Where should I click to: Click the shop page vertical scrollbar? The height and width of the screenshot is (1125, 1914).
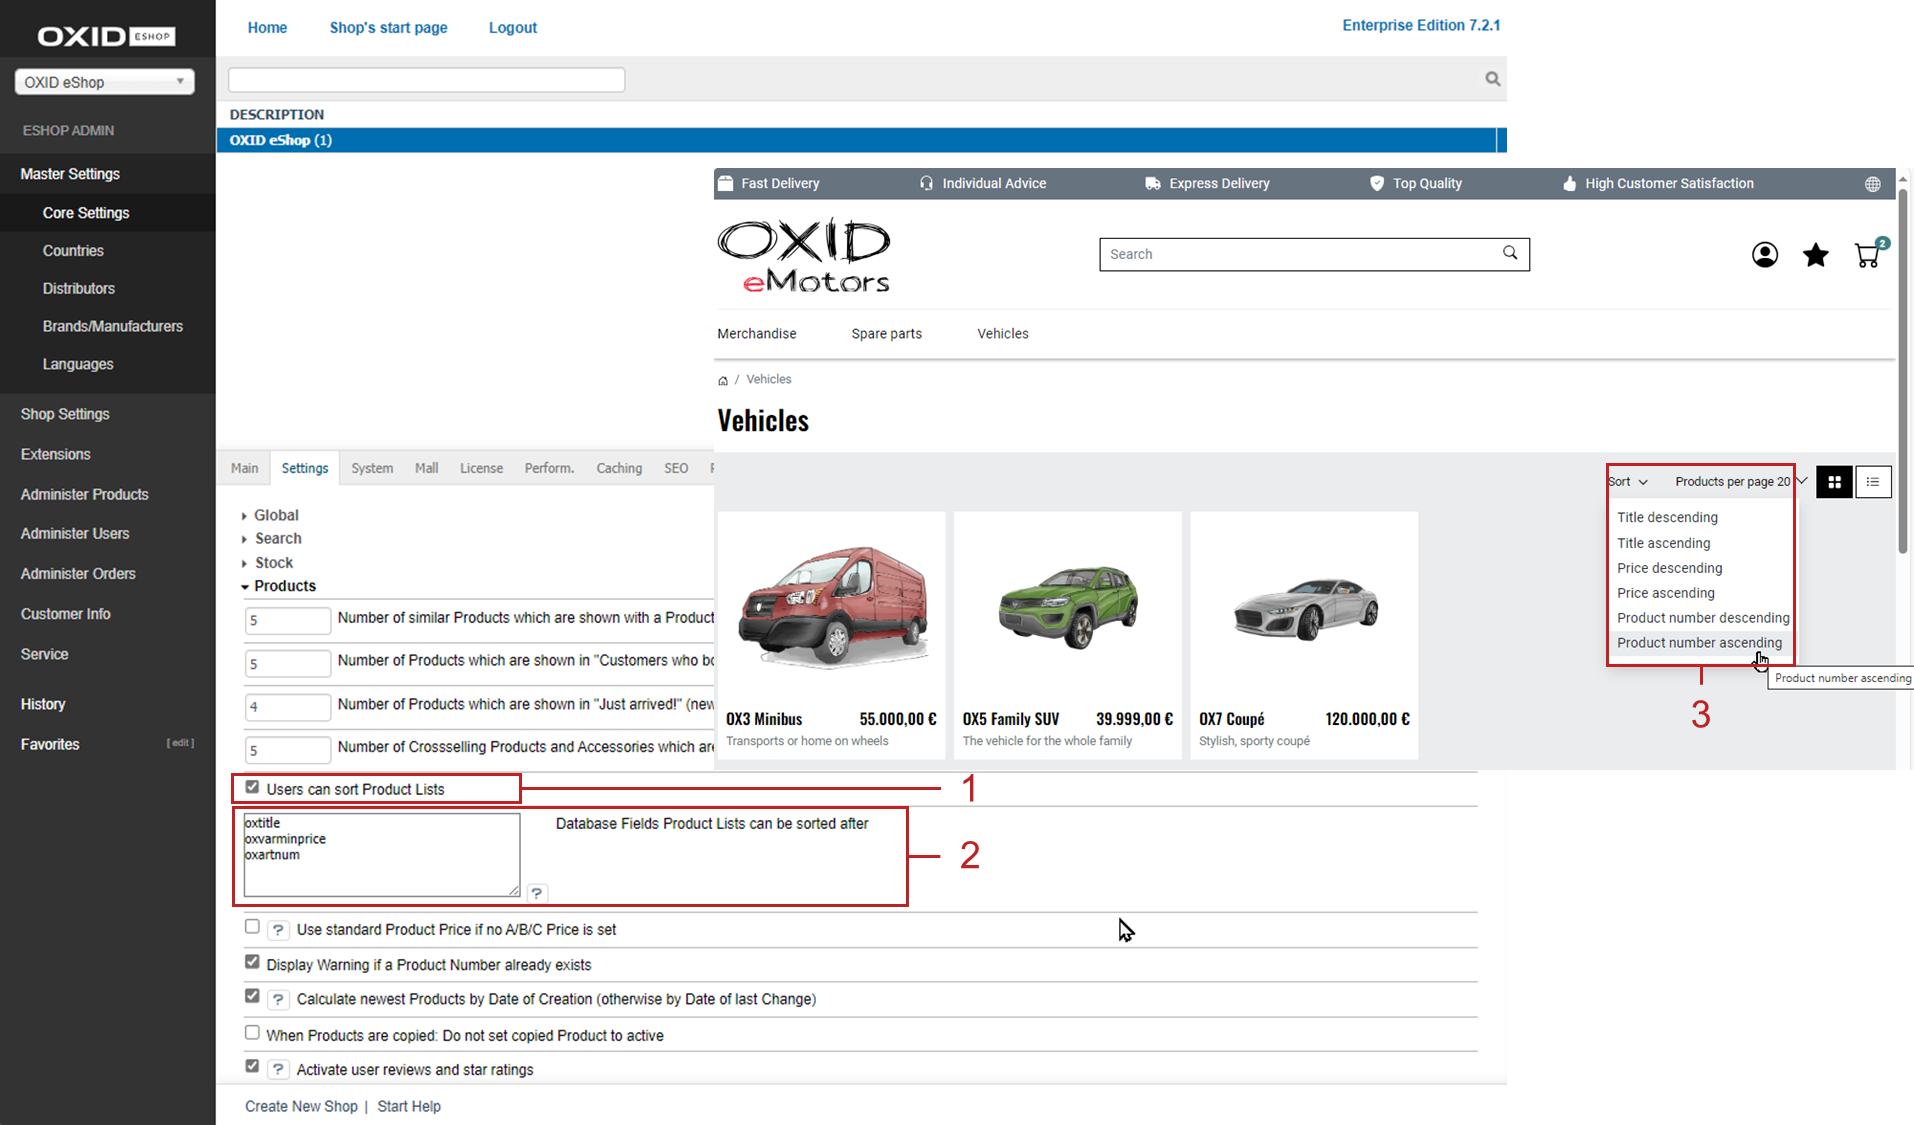[1902, 370]
